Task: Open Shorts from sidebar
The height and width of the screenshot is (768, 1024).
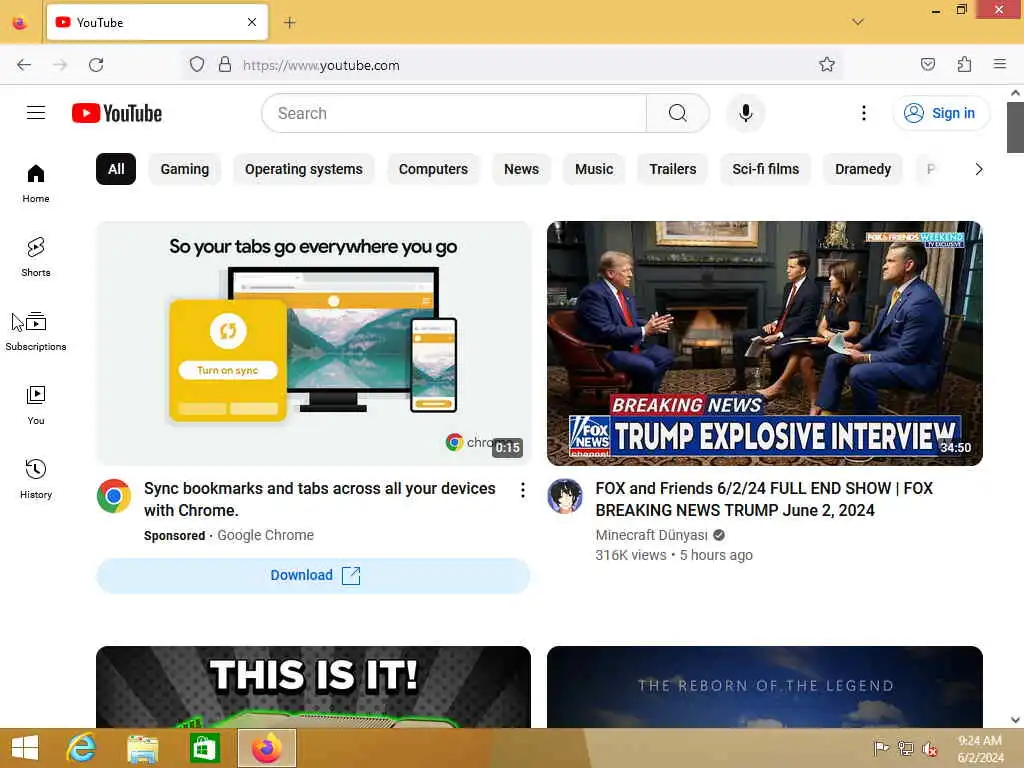Action: click(x=36, y=257)
